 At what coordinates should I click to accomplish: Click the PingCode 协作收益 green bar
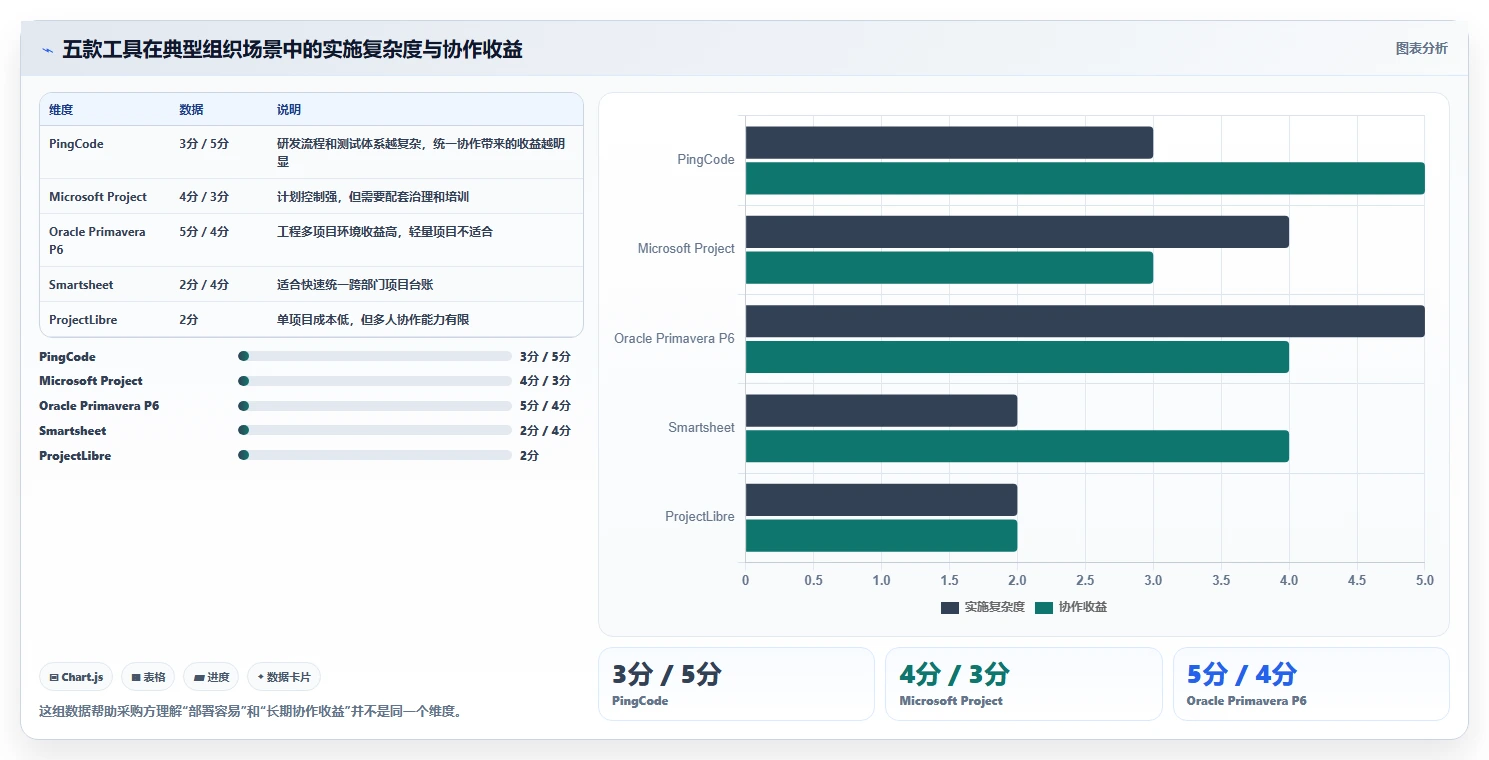(x=1085, y=178)
